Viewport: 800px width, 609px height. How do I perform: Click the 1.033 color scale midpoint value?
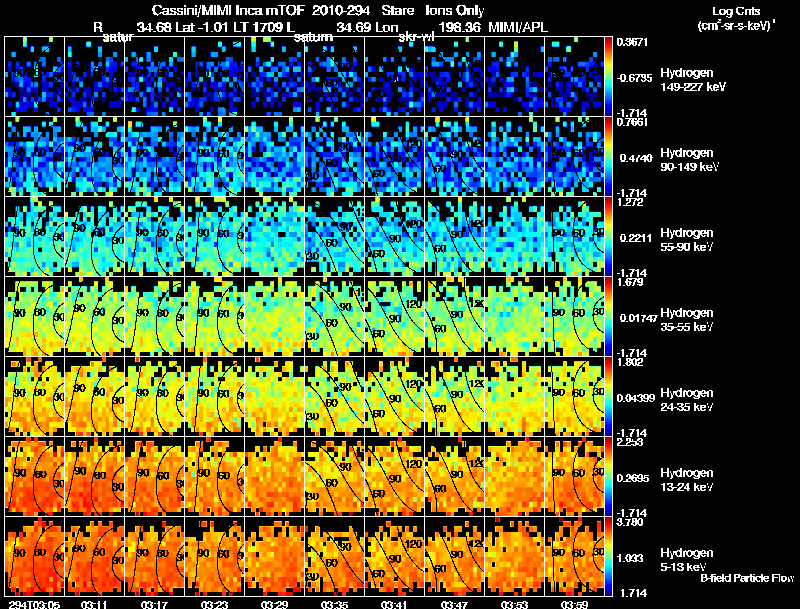tap(632, 559)
